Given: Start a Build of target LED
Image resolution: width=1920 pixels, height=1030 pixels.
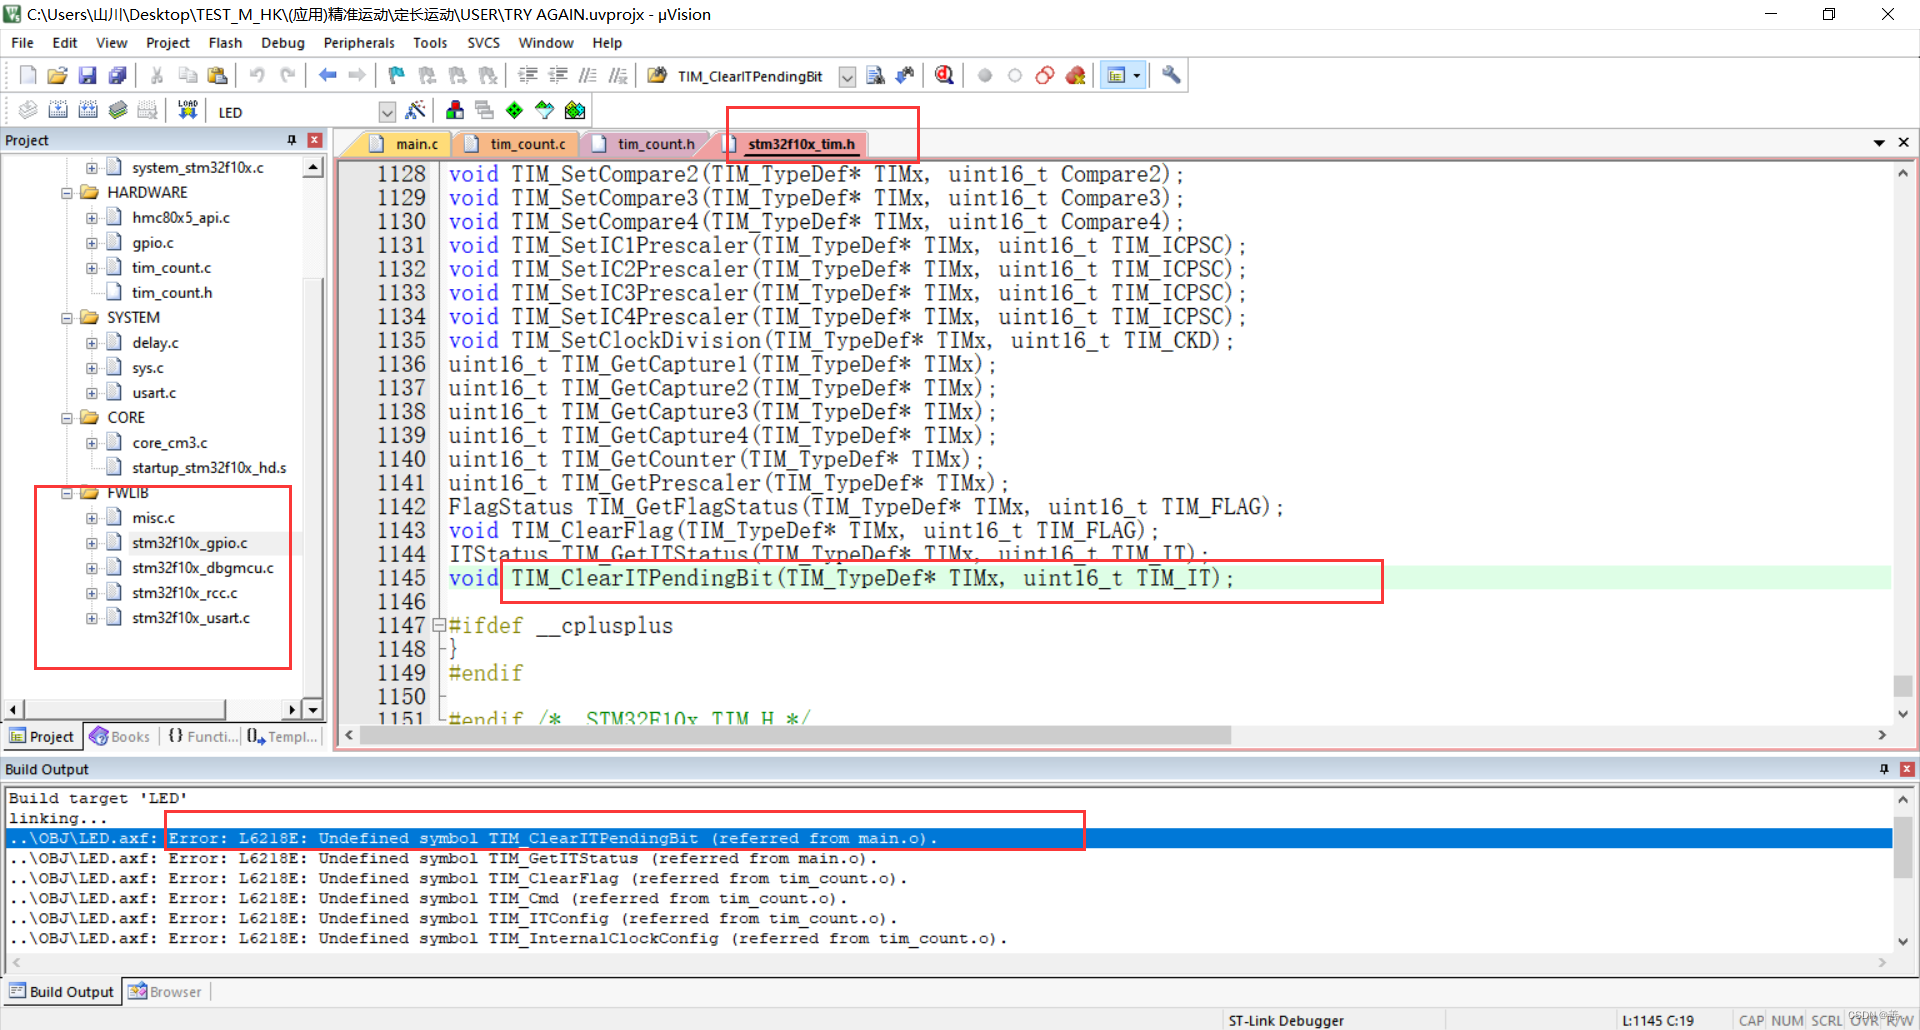Looking at the screenshot, I should [x=58, y=110].
